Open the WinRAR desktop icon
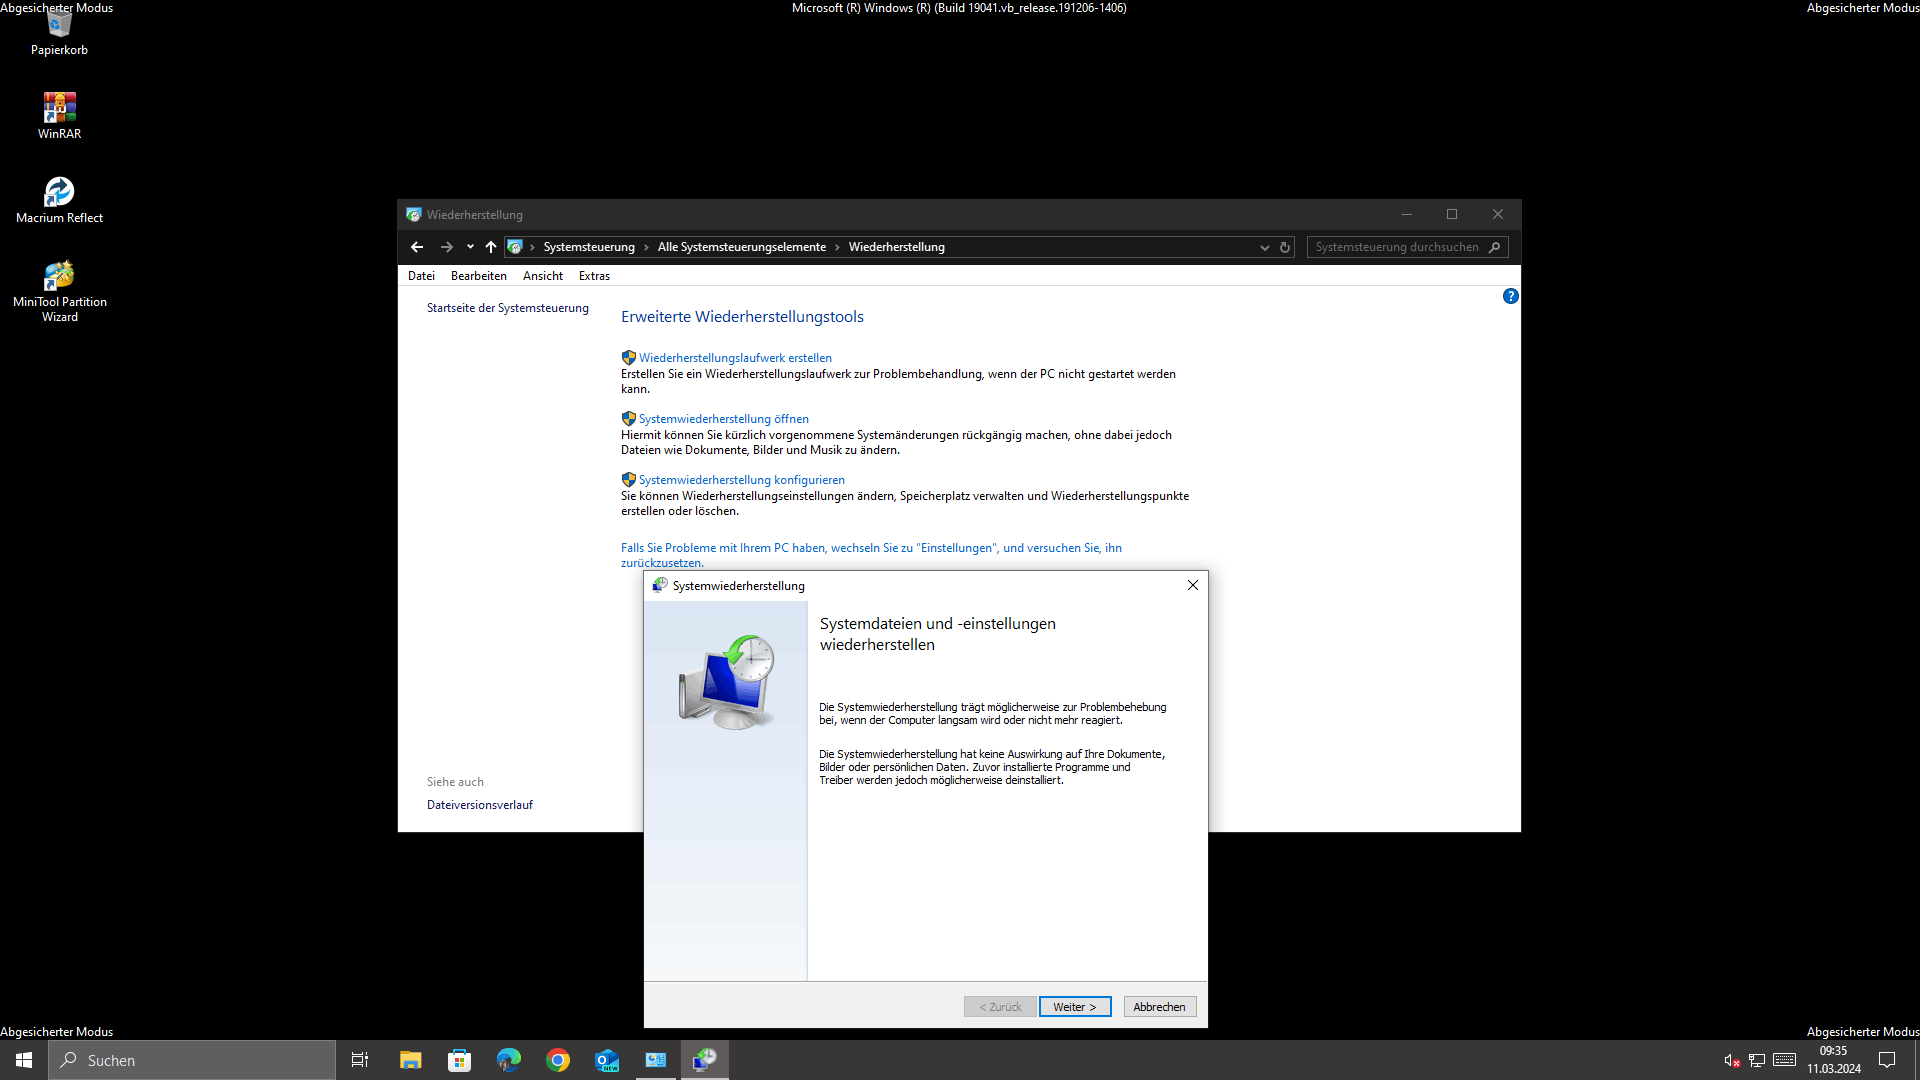Screen dimensions: 1920x1080 [59, 108]
